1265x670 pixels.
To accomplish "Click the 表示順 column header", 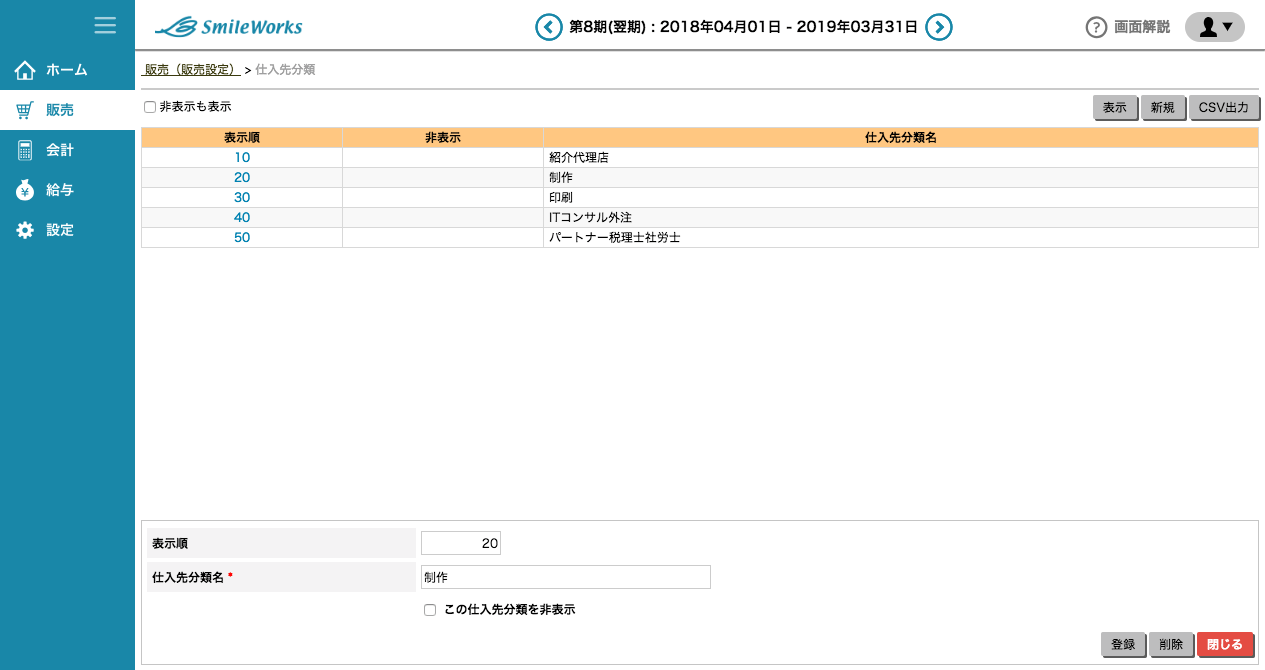I will tap(242, 137).
